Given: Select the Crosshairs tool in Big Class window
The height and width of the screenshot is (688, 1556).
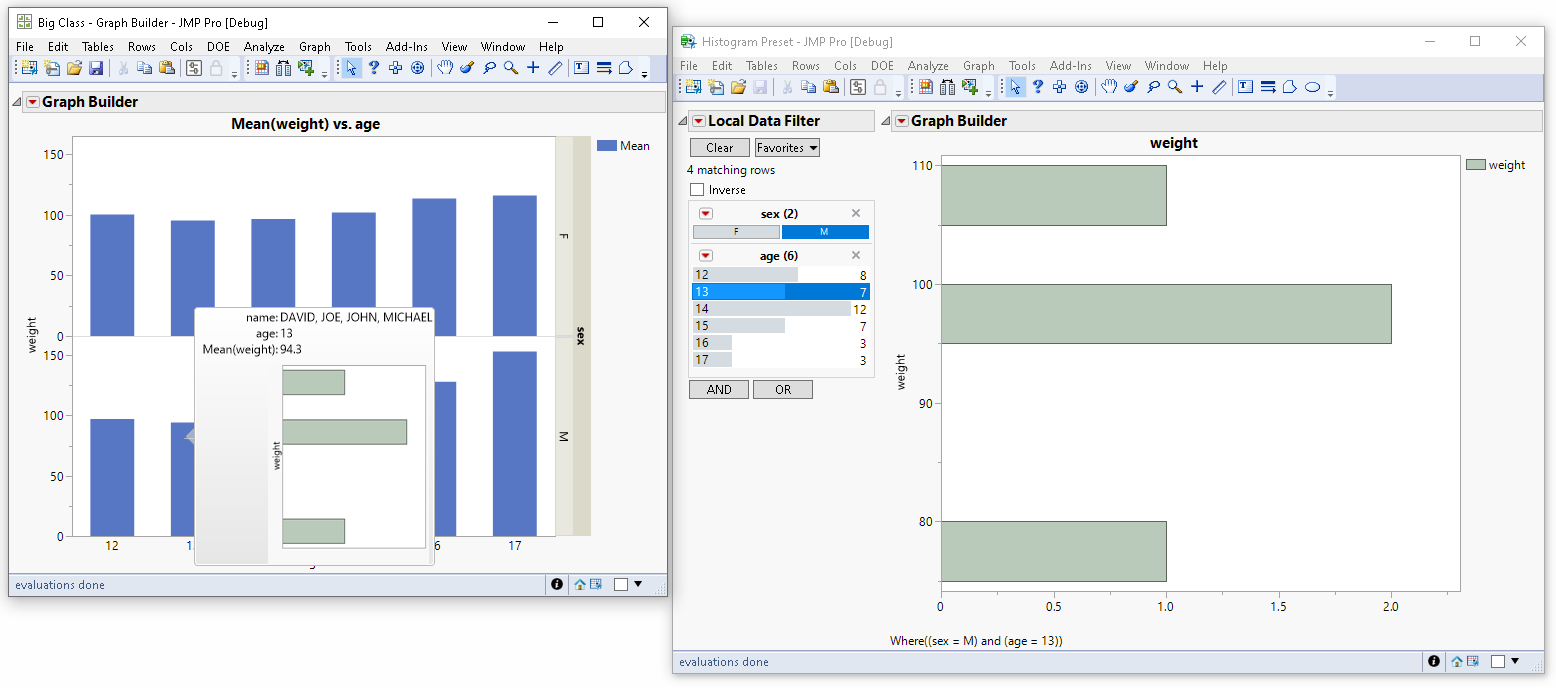Looking at the screenshot, I should click(533, 68).
